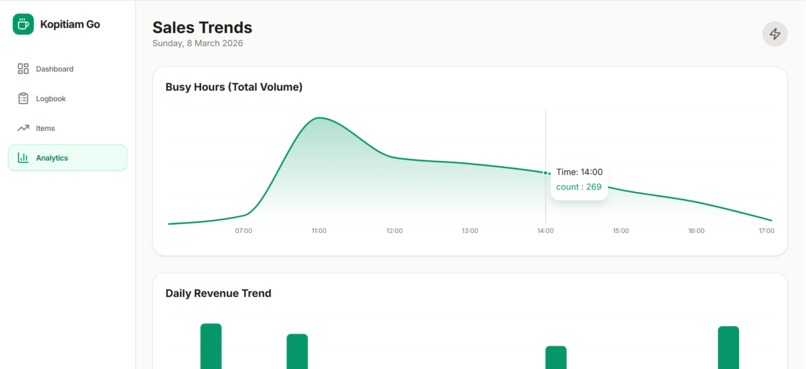Open the Items section
This screenshot has height=369, width=806.
67,128
